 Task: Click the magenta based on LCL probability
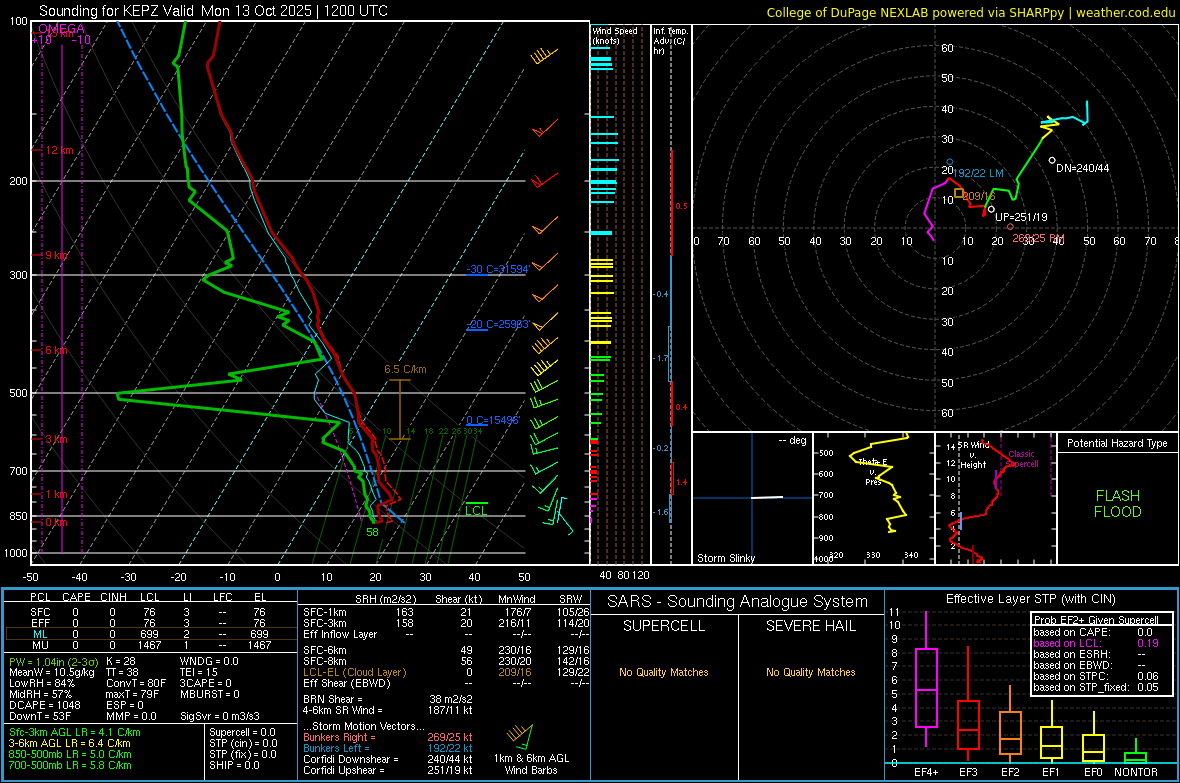[1096, 643]
